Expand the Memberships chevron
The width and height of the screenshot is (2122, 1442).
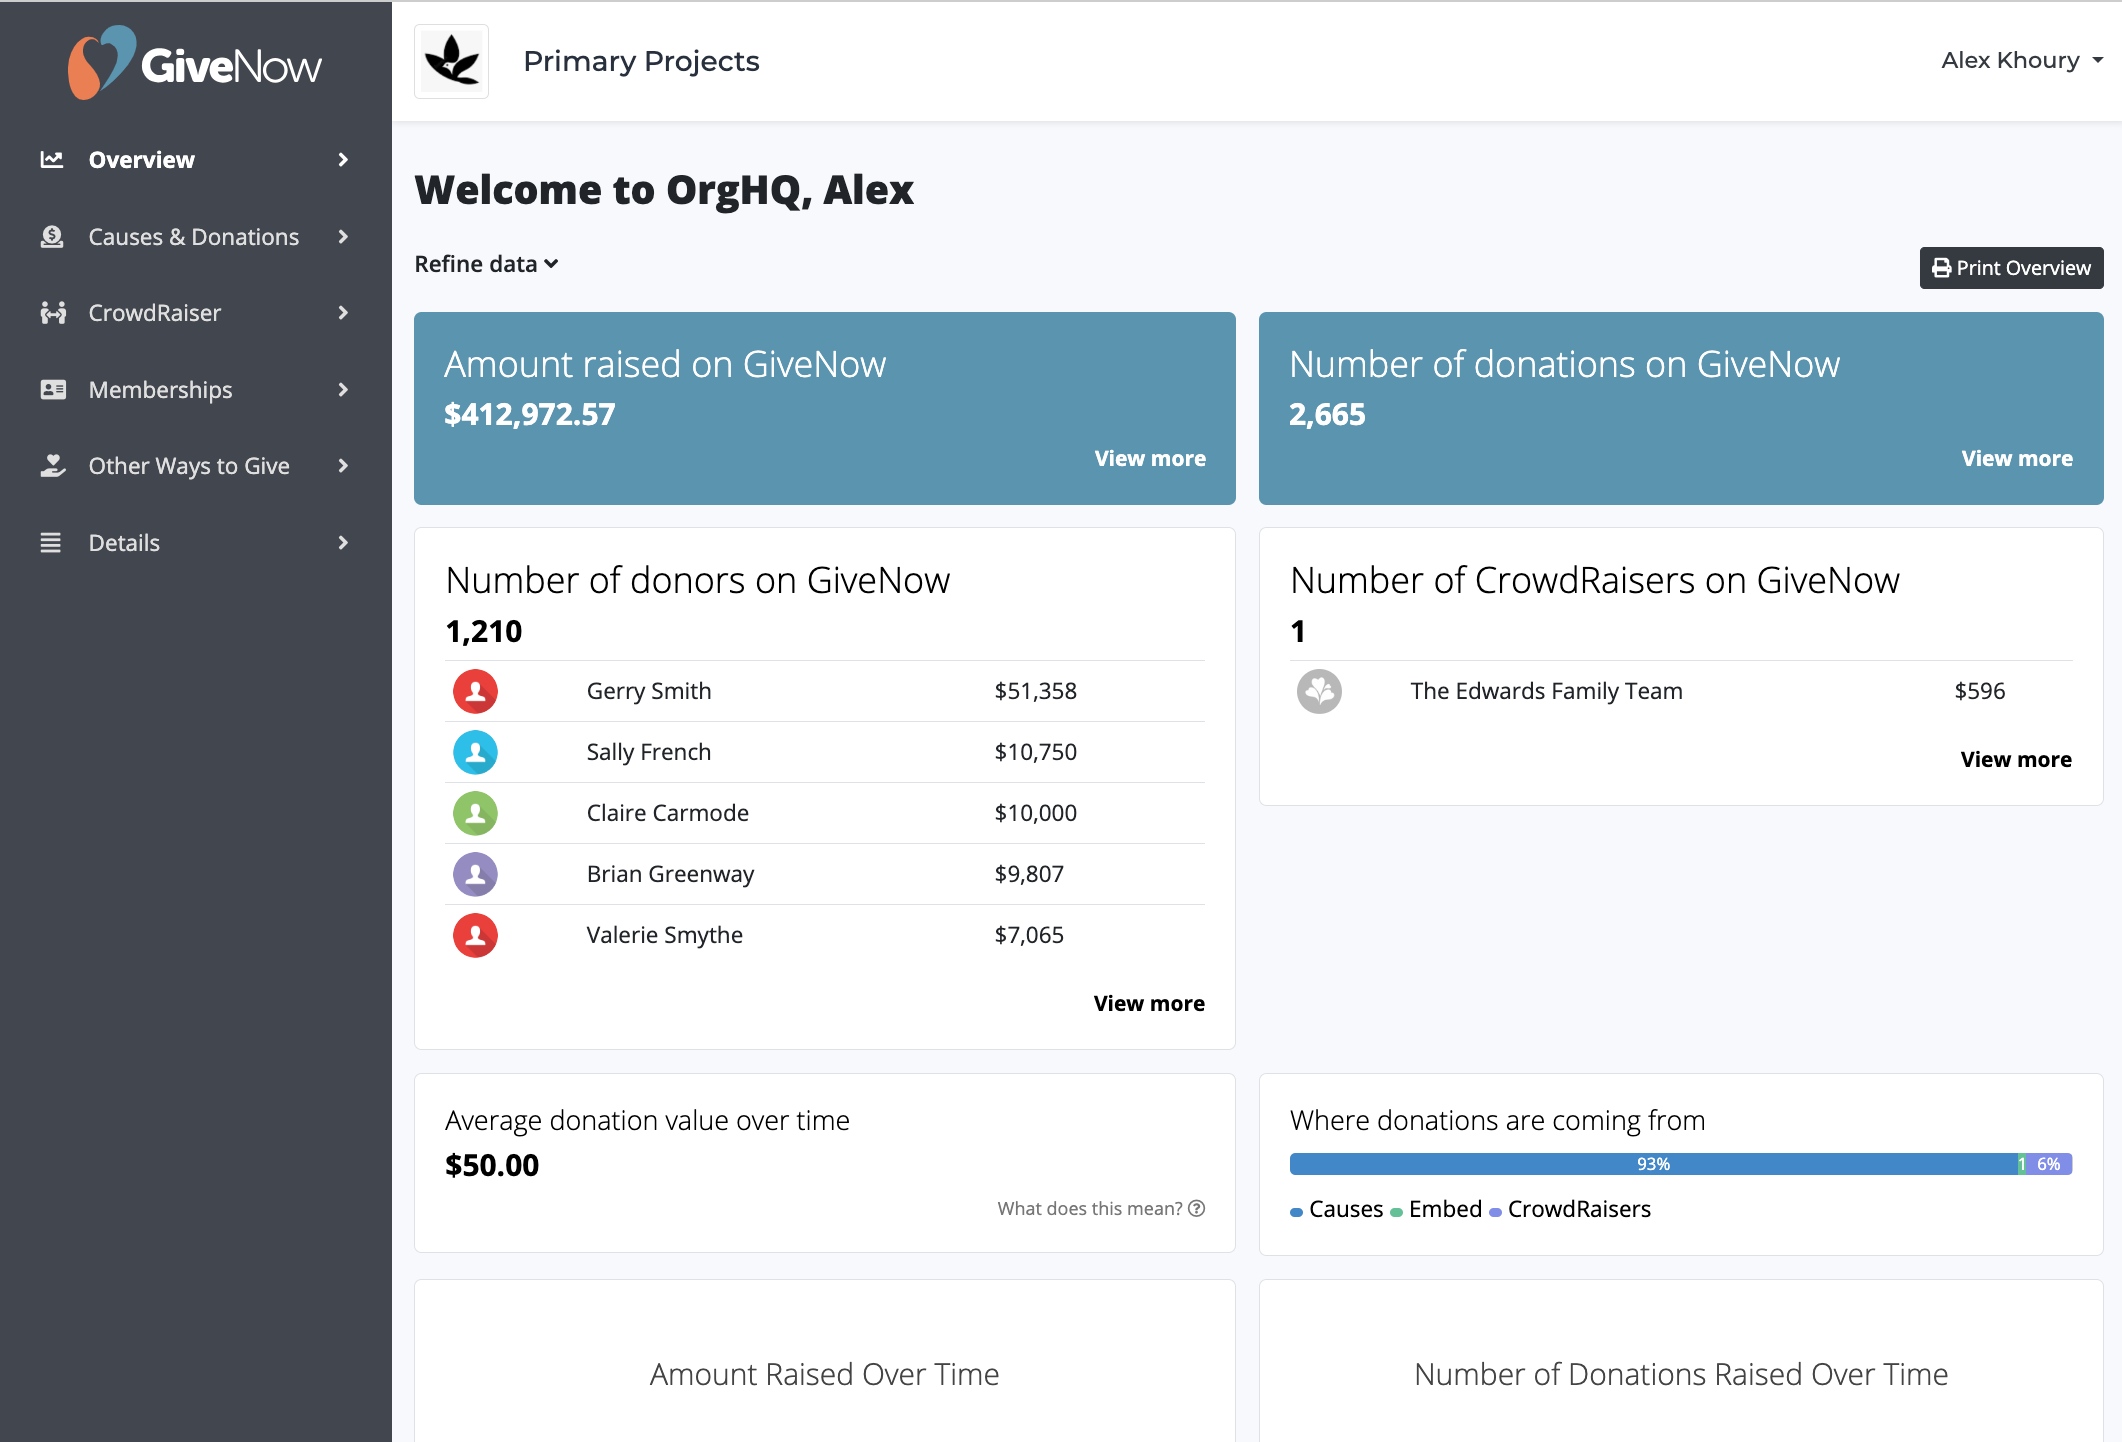pos(343,389)
